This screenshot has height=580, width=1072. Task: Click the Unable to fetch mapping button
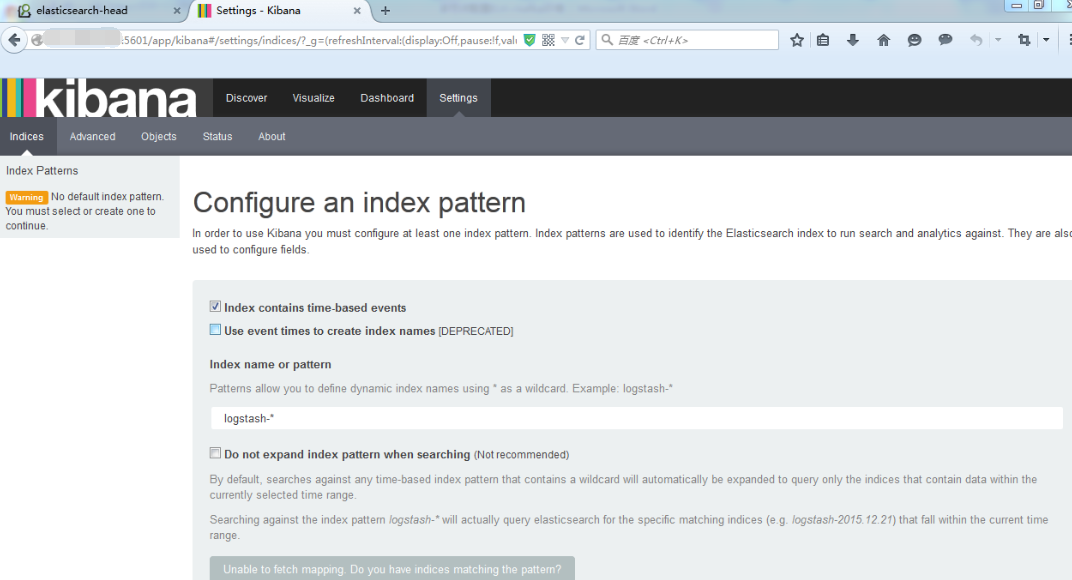coord(392,568)
